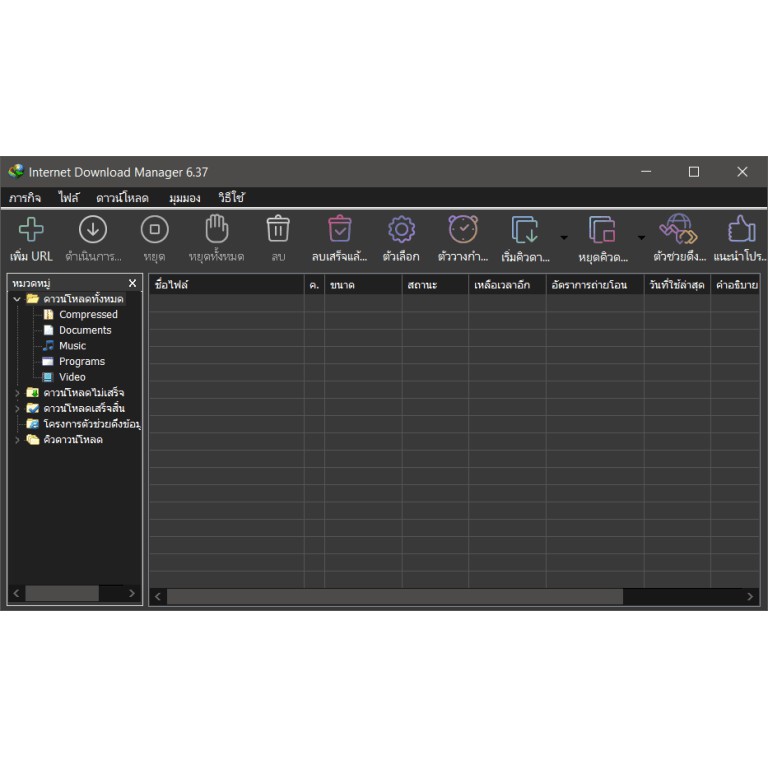Select ดาวน์โหลดทั้งหมด folder in tree

coord(83,299)
